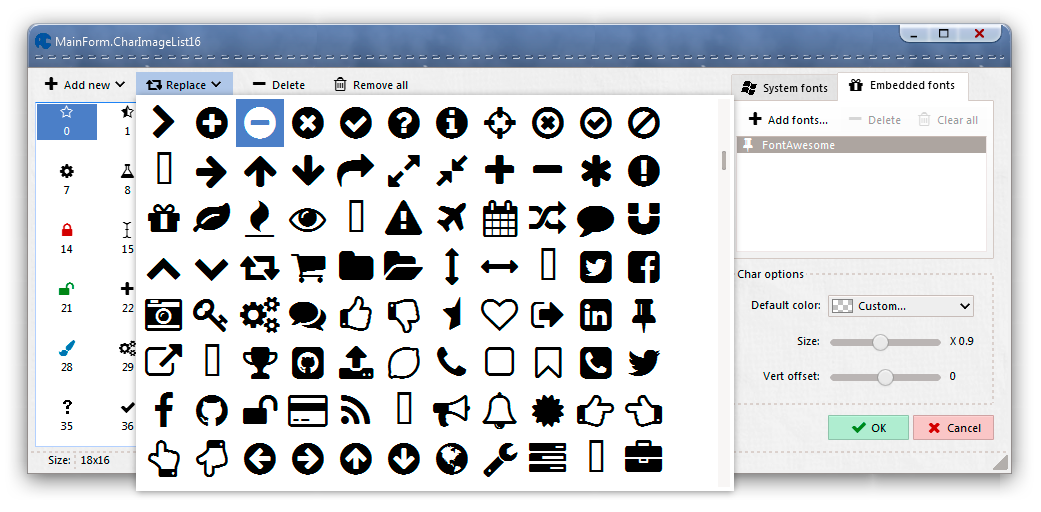
Task: Select image 7 gear thumbnail
Action: (x=66, y=179)
